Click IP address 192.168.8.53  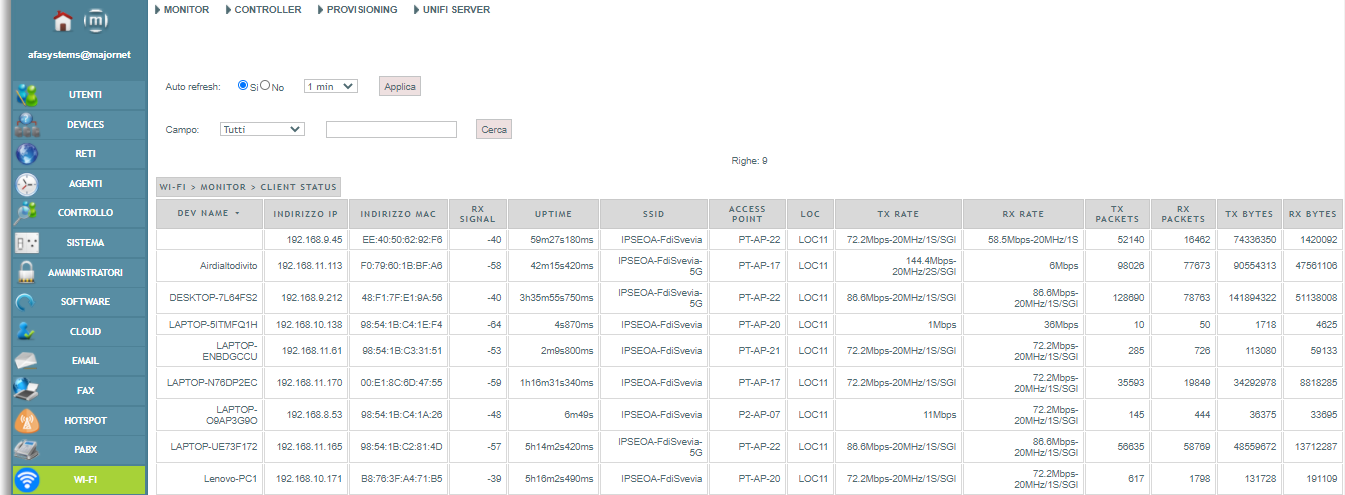click(314, 415)
